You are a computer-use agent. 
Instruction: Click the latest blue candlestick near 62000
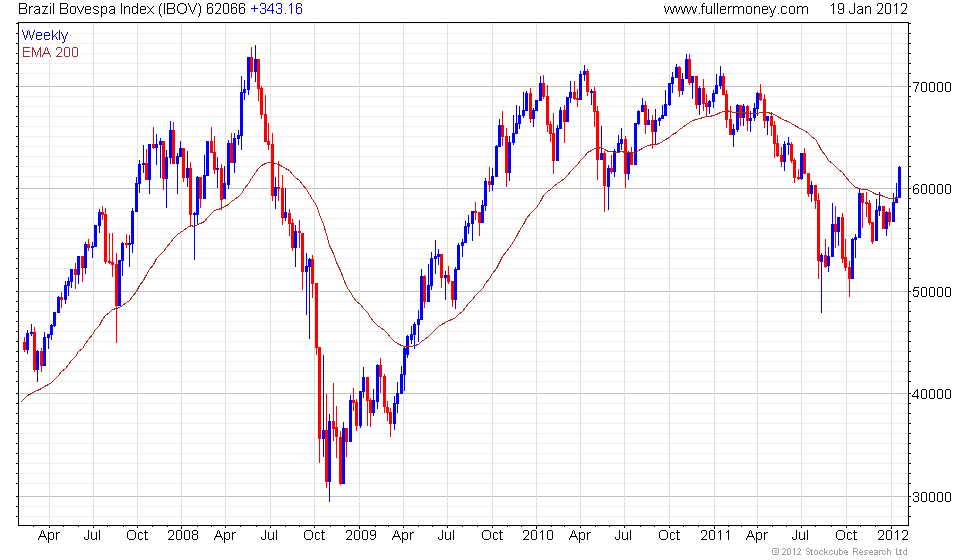pos(899,181)
